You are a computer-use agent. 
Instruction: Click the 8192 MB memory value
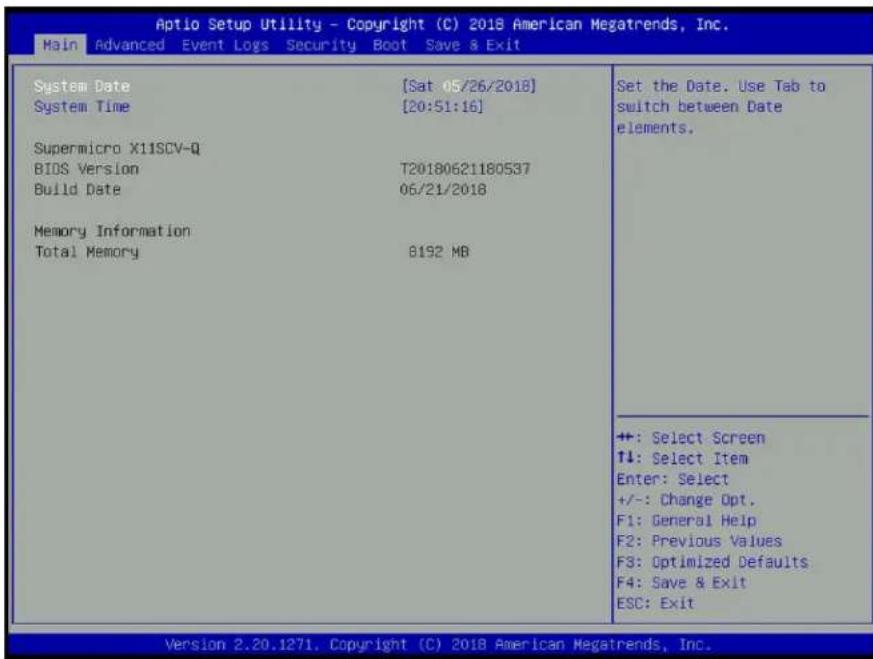[x=439, y=252]
